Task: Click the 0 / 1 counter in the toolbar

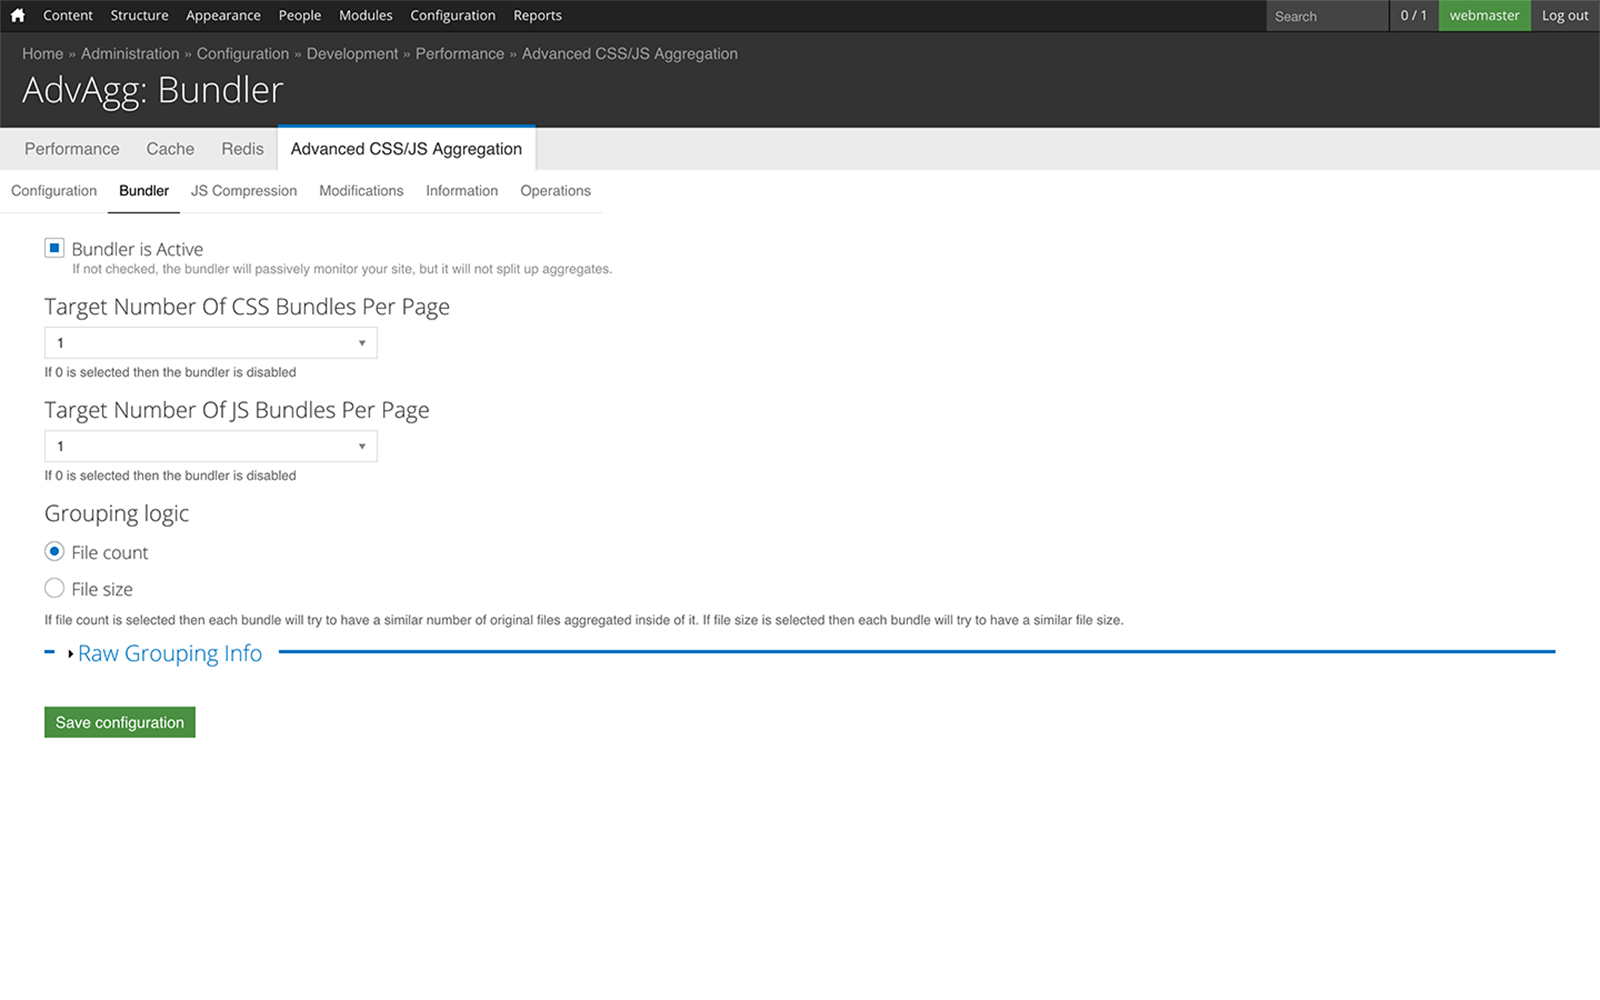Action: [x=1414, y=15]
